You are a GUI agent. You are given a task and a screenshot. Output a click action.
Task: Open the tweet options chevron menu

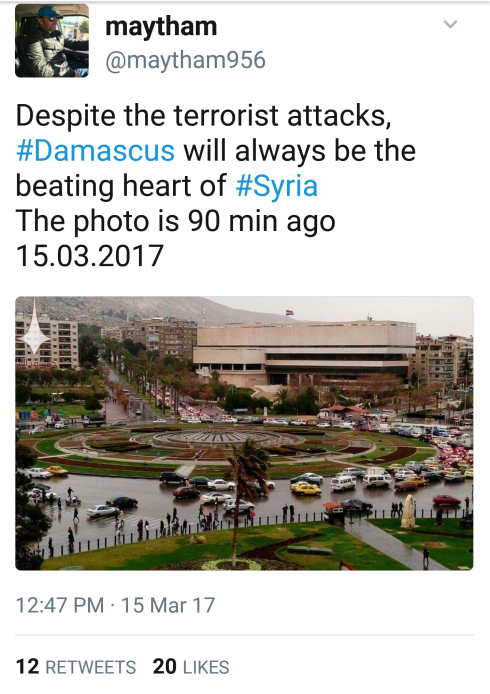point(450,24)
